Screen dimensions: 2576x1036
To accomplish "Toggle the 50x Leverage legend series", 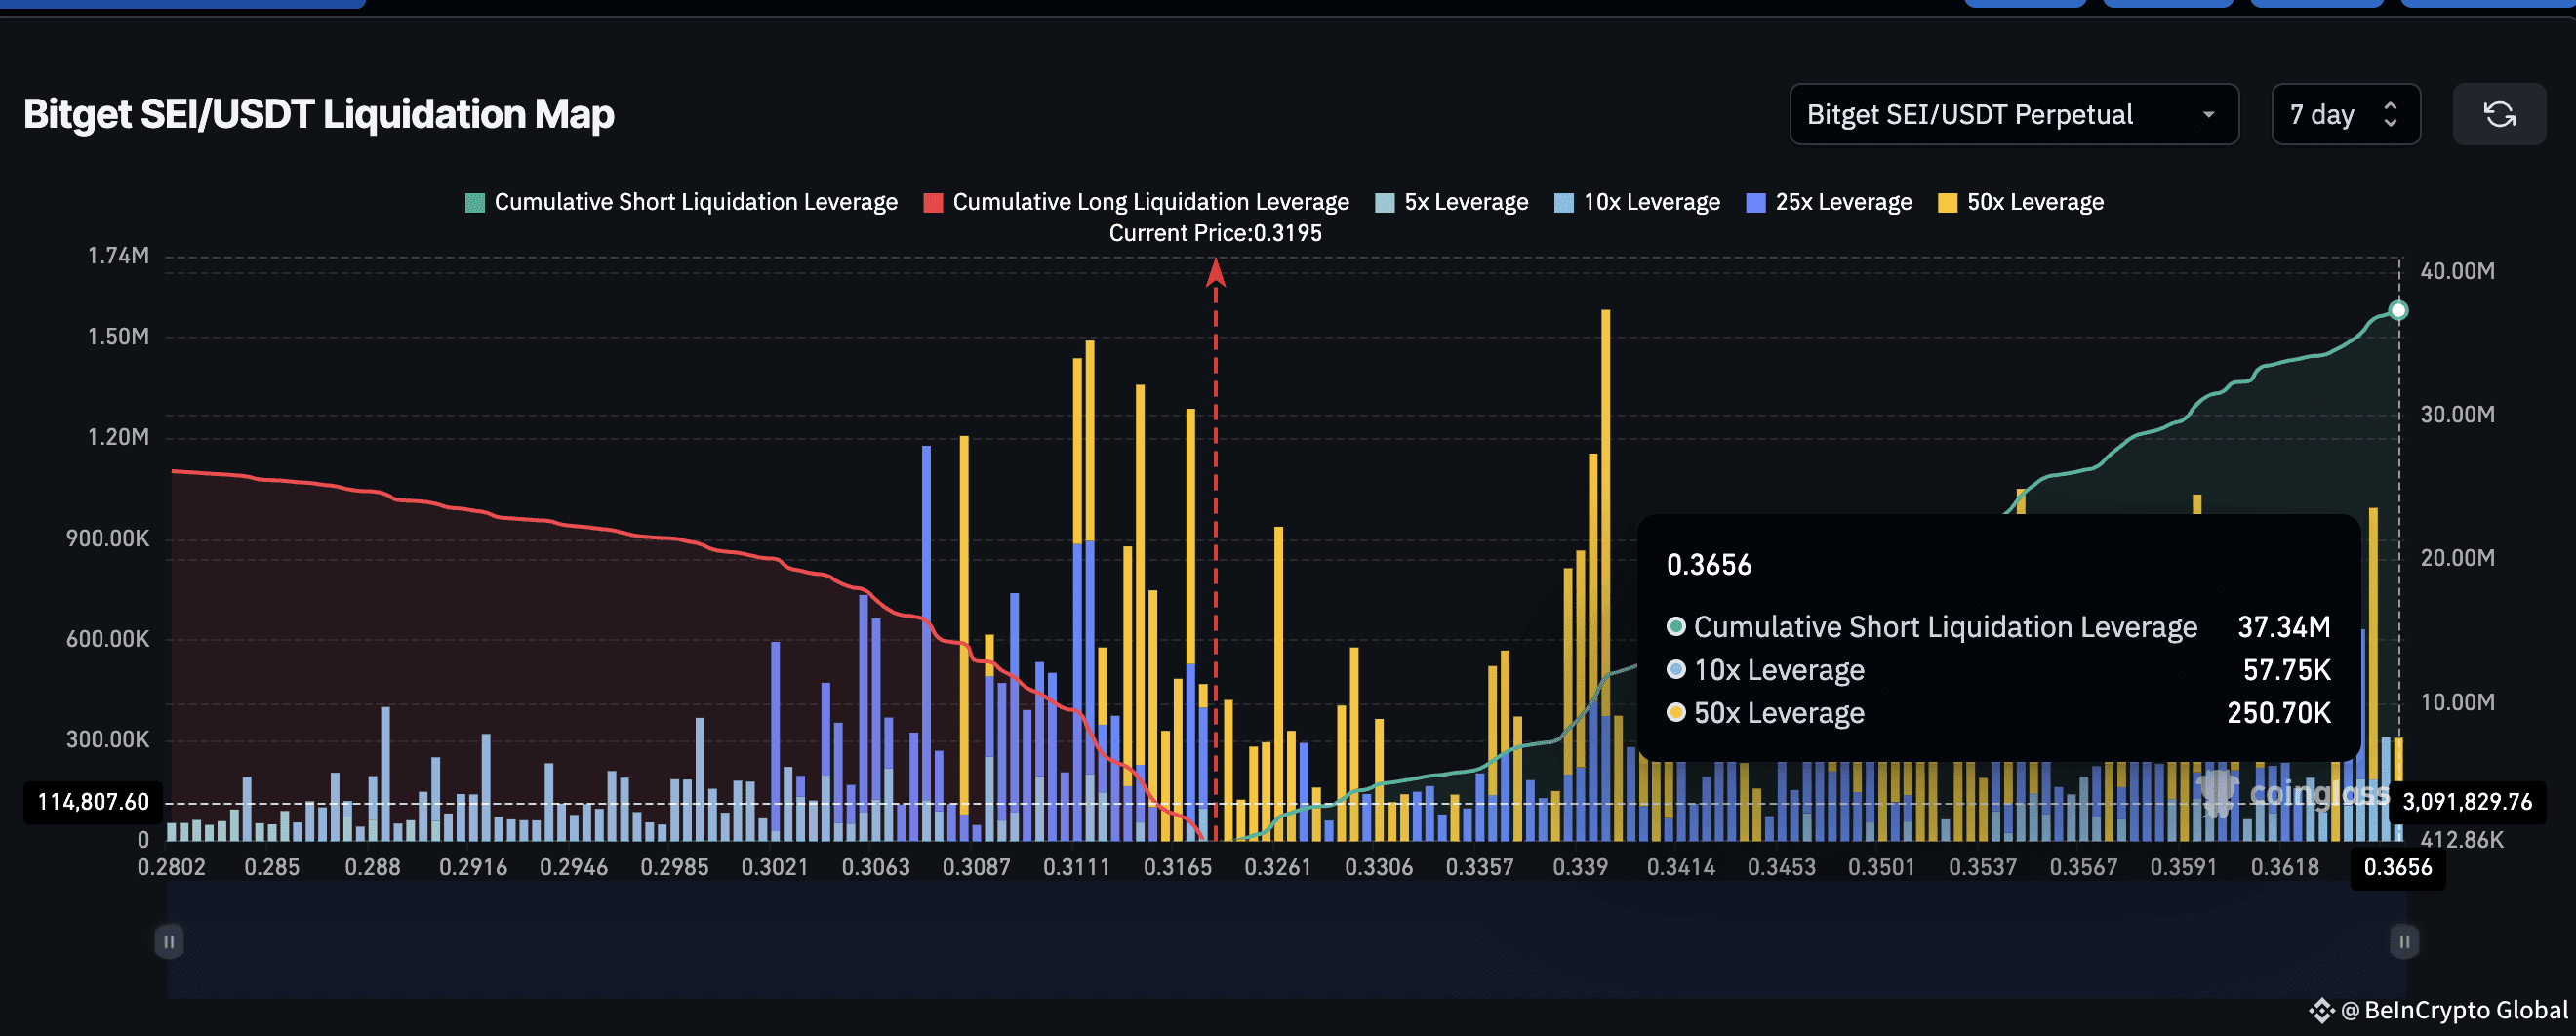I will 2021,202.
